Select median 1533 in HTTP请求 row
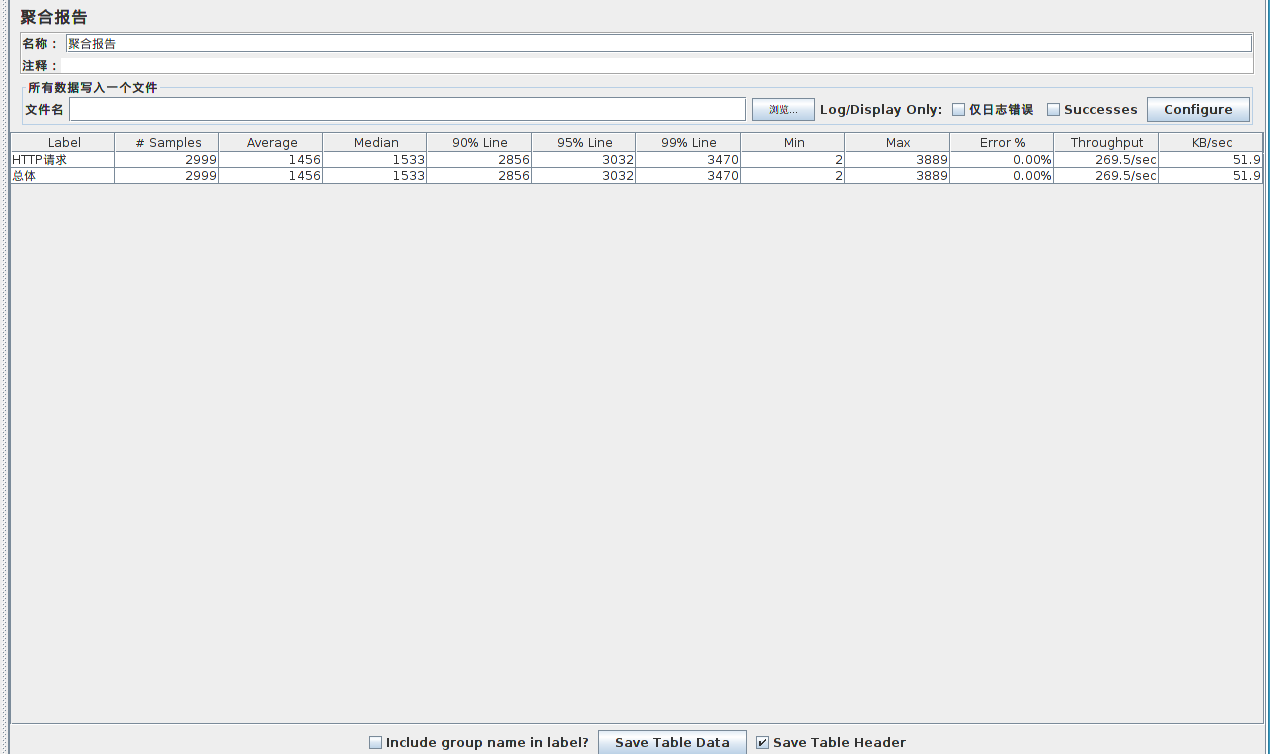The height and width of the screenshot is (754, 1270). tap(375, 159)
